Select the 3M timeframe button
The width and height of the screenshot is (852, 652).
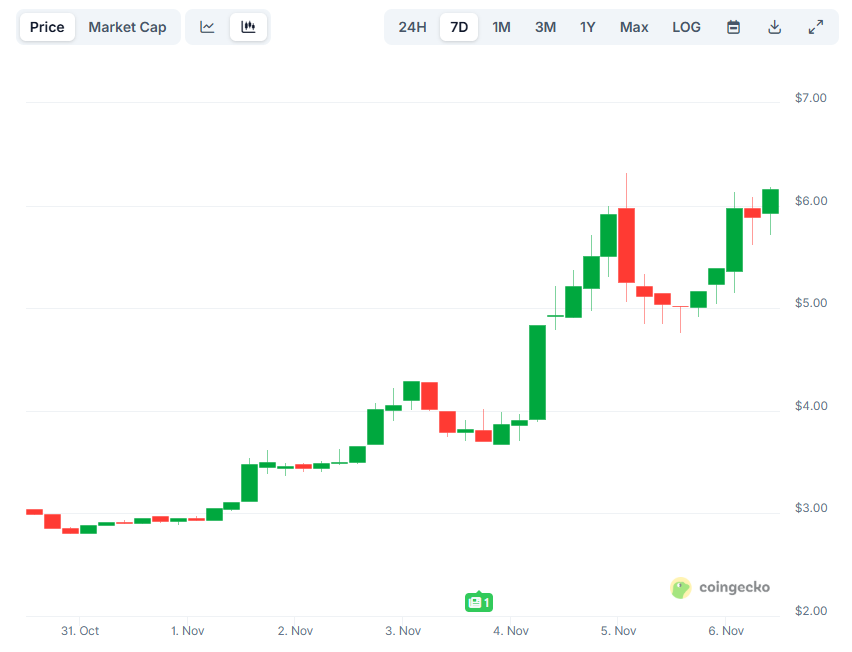545,27
